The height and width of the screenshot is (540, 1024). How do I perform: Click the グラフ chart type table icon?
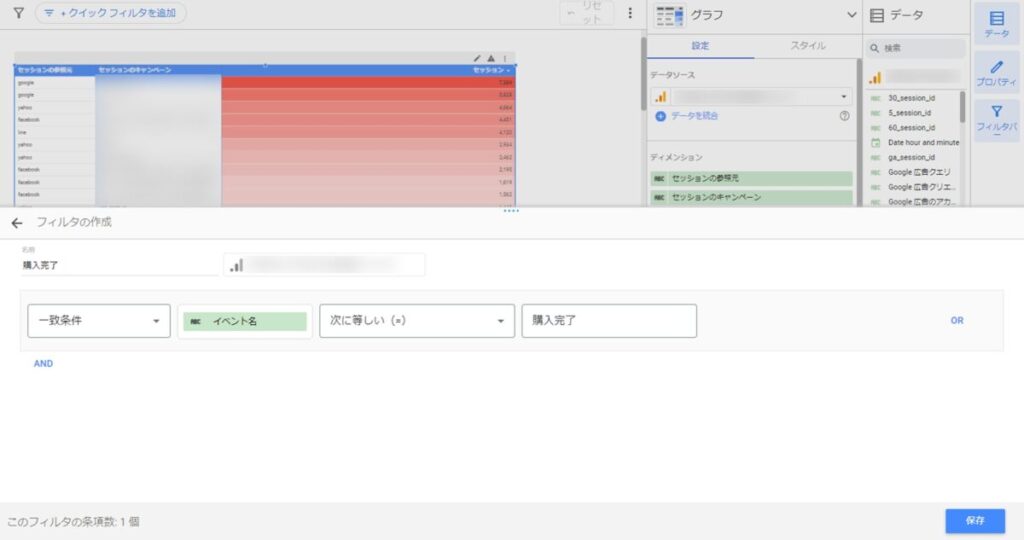point(669,15)
